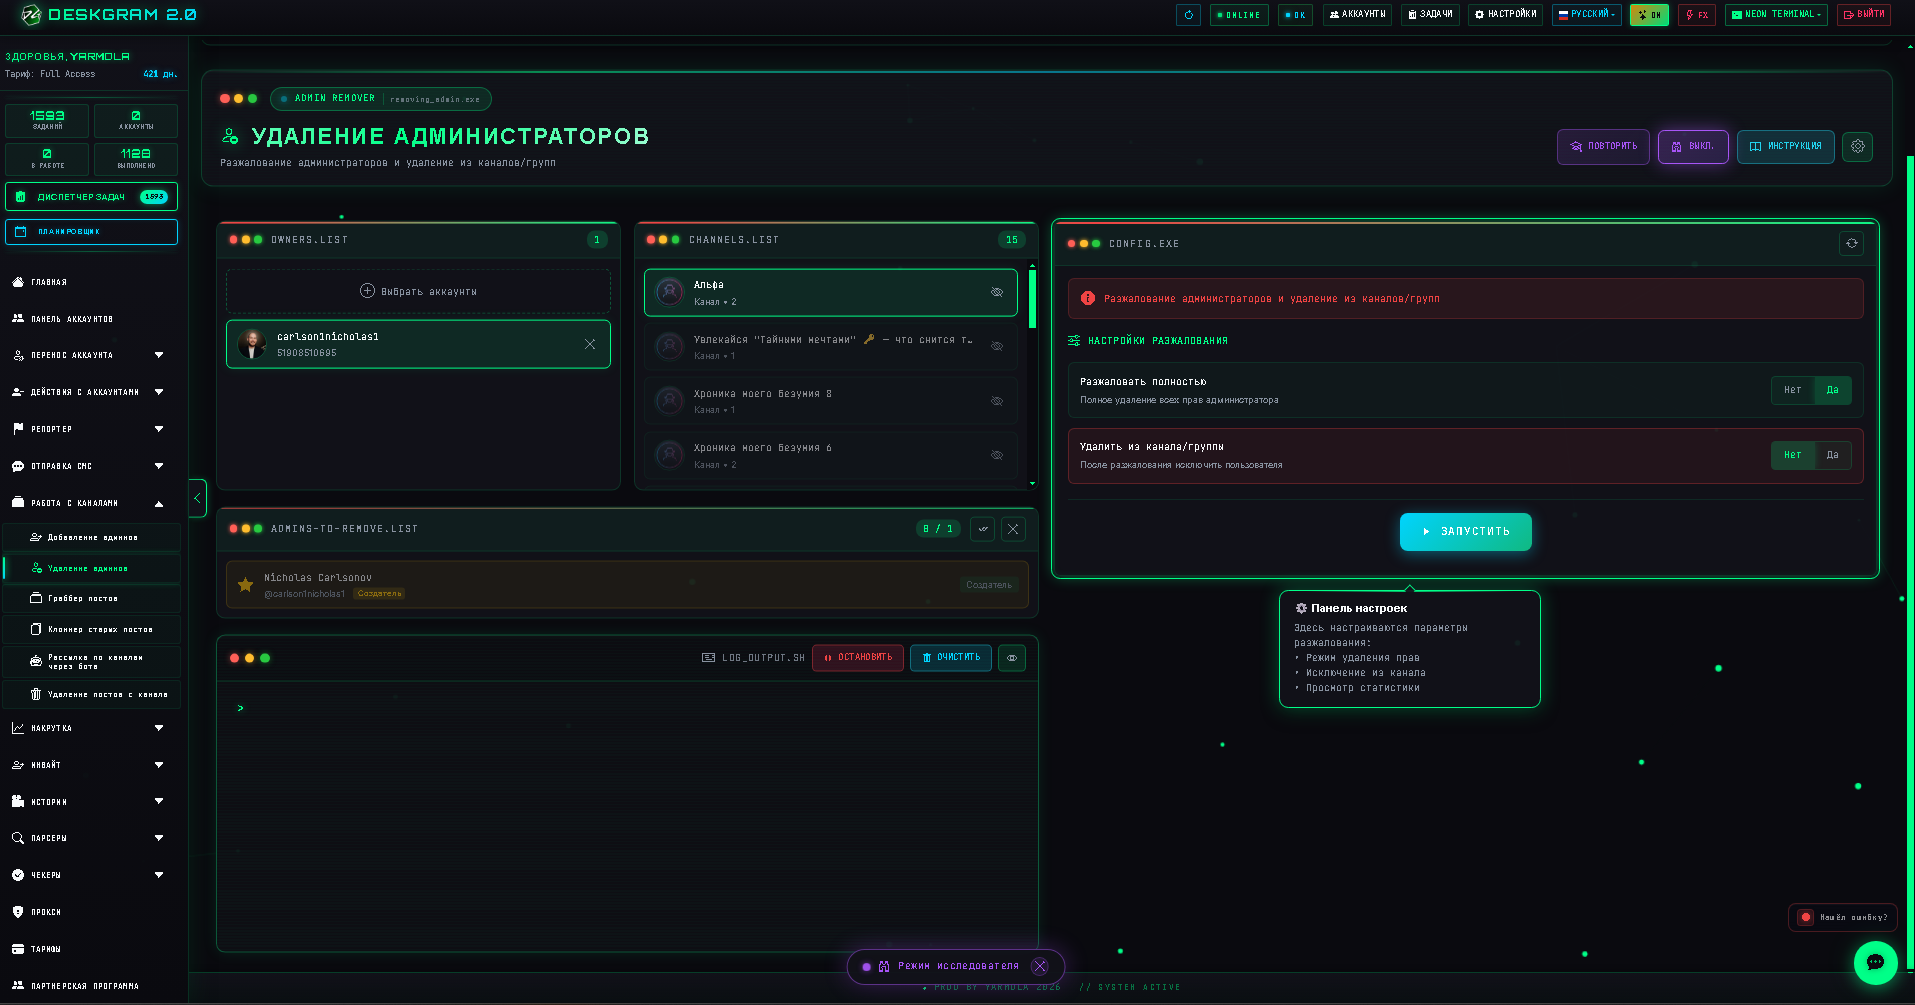Expand ДЕЙСТВИЯ С АККАУНТАМИ sidebar section
The image size is (1915, 1005).
tap(90, 392)
